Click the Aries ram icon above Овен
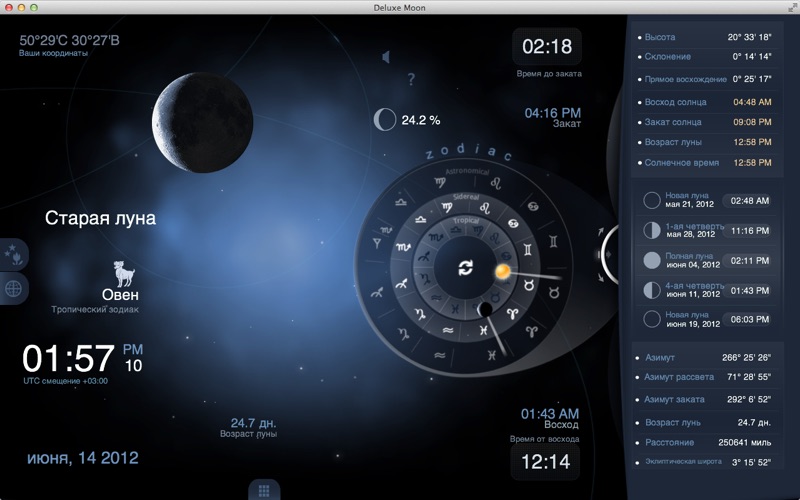Screen dimensions: 800x500 (x=123, y=273)
